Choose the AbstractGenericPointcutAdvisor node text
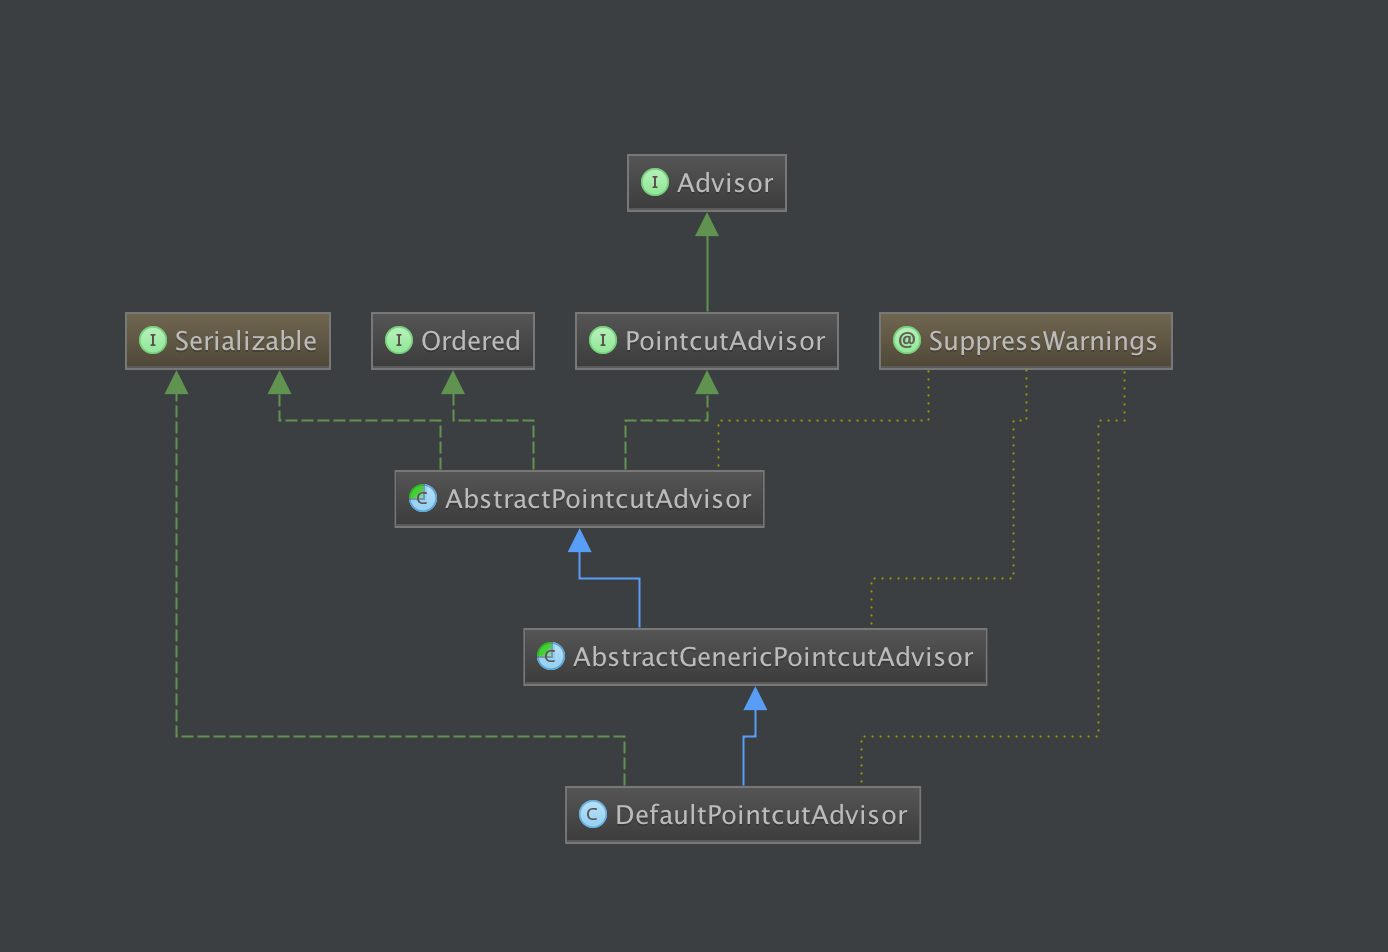Image resolution: width=1388 pixels, height=952 pixels. (772, 657)
